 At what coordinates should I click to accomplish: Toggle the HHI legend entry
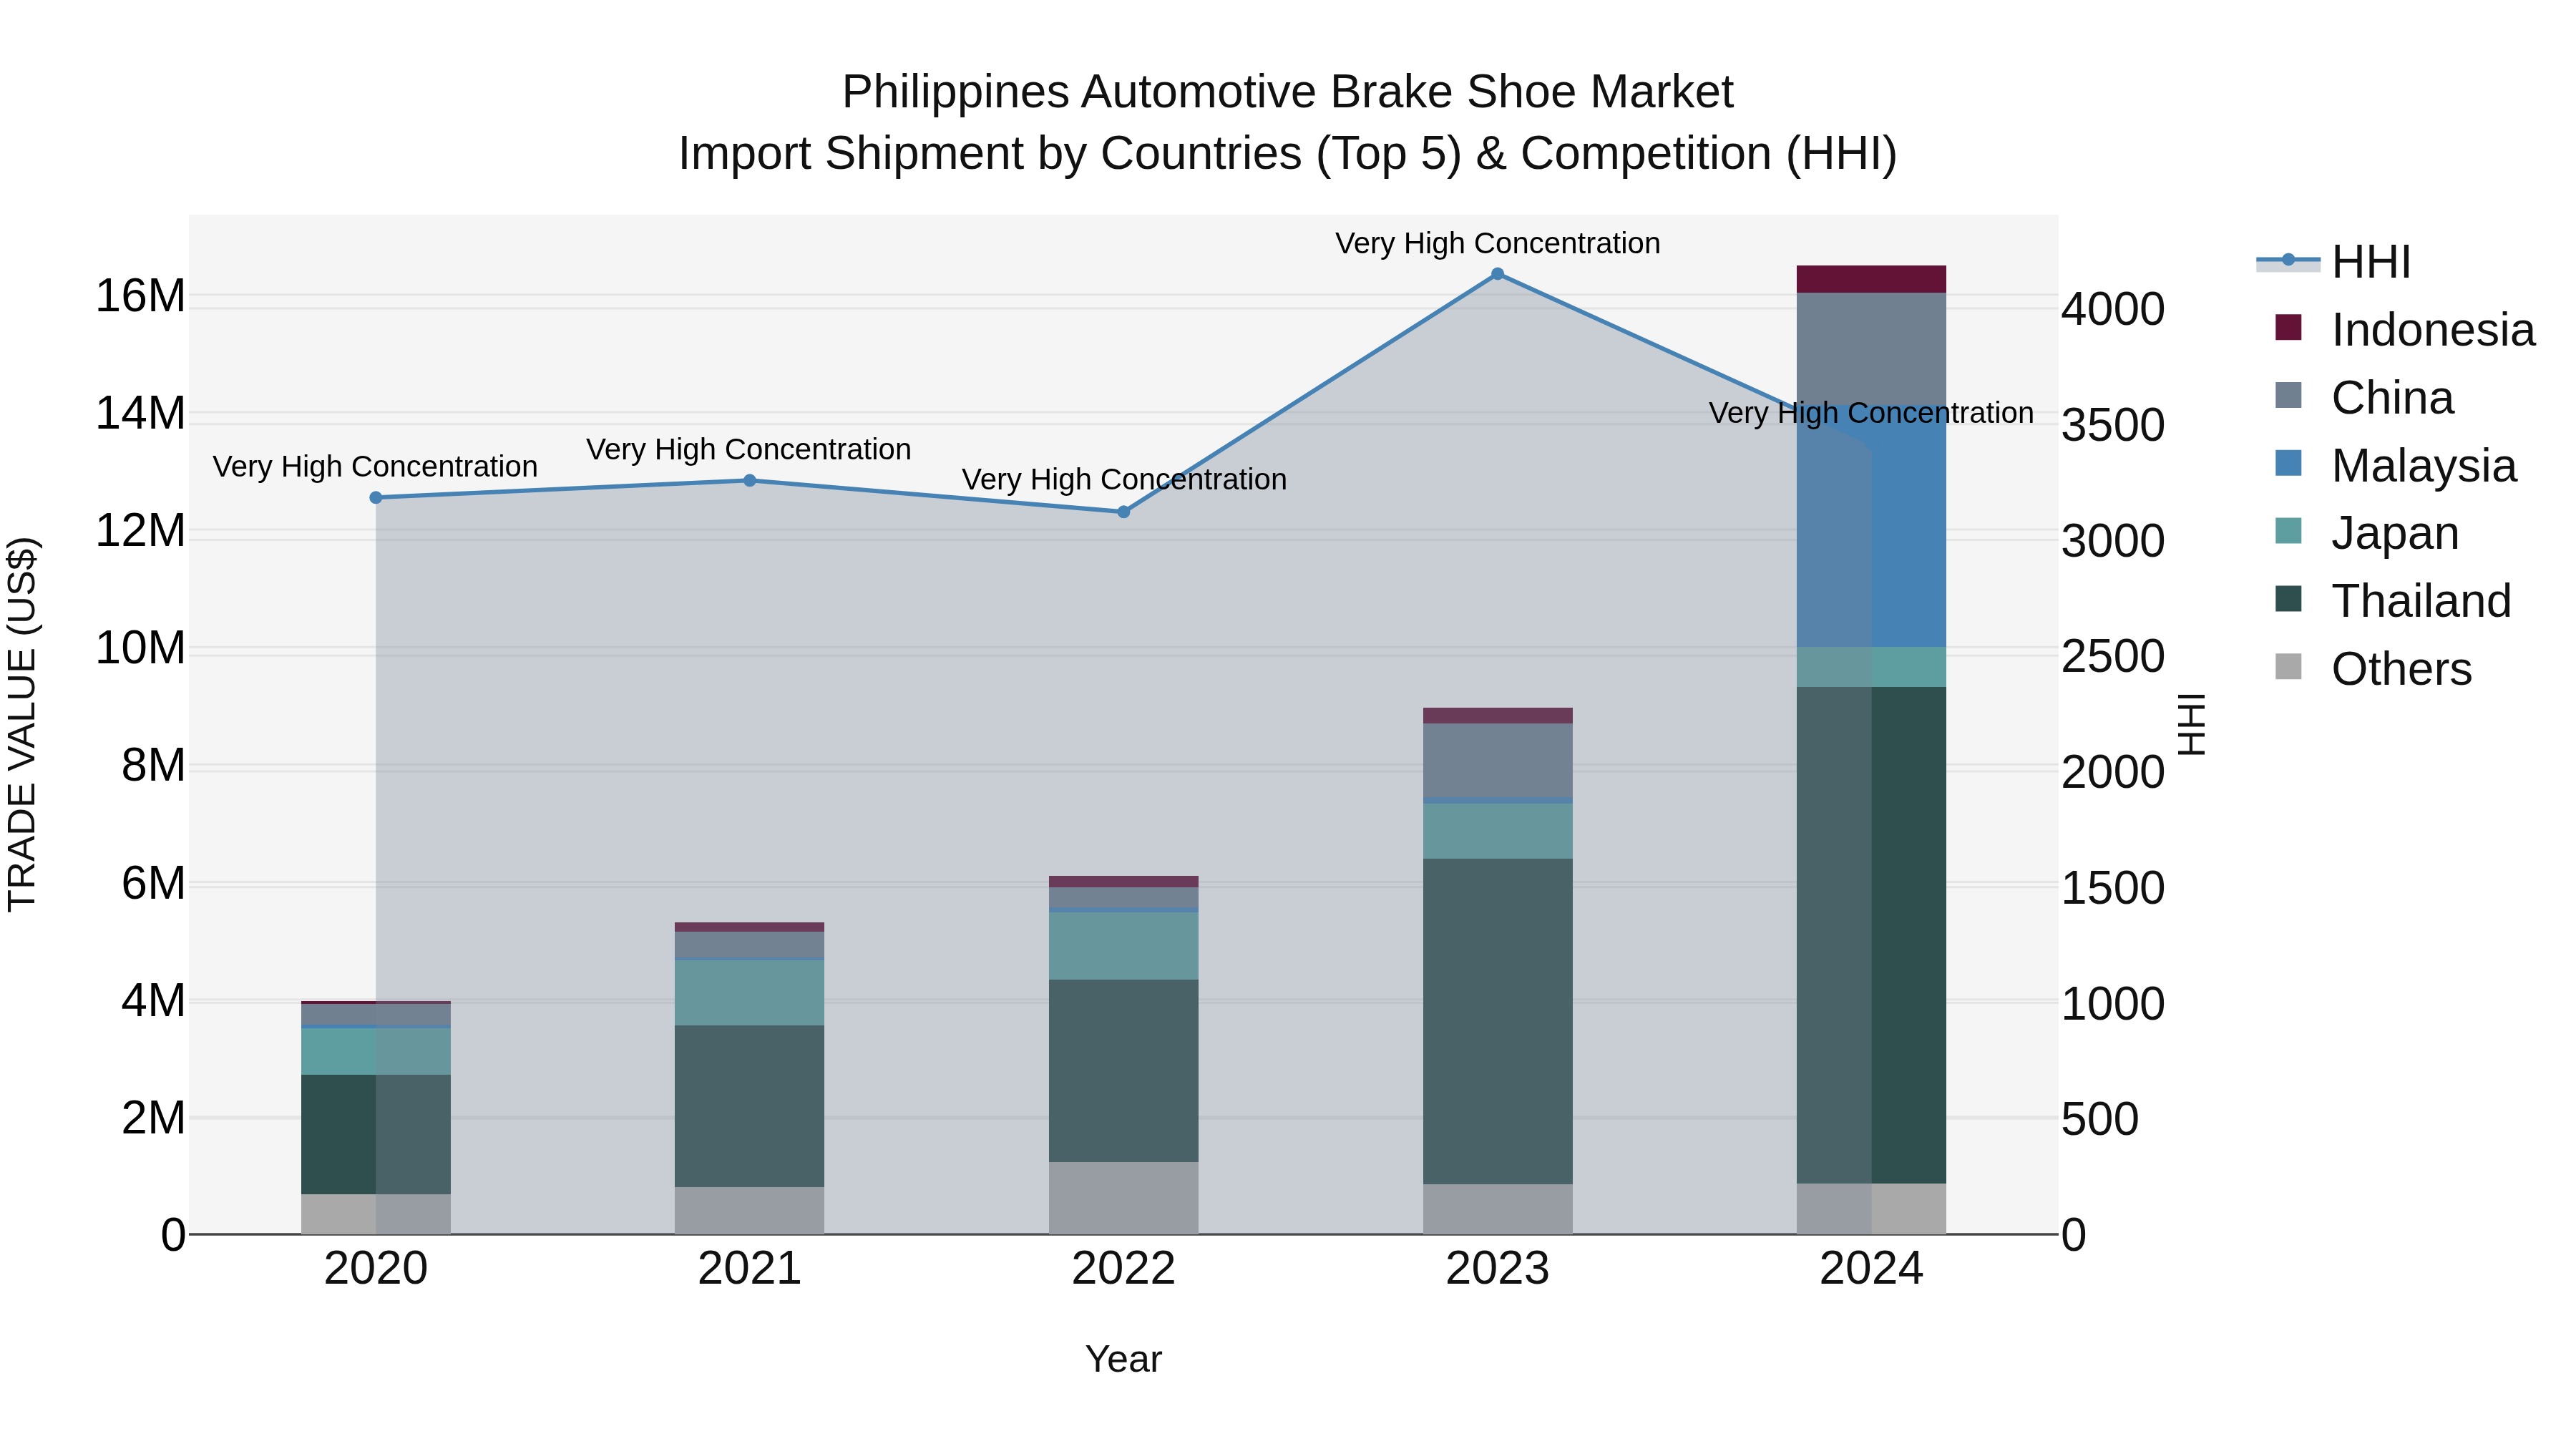tap(2334, 262)
